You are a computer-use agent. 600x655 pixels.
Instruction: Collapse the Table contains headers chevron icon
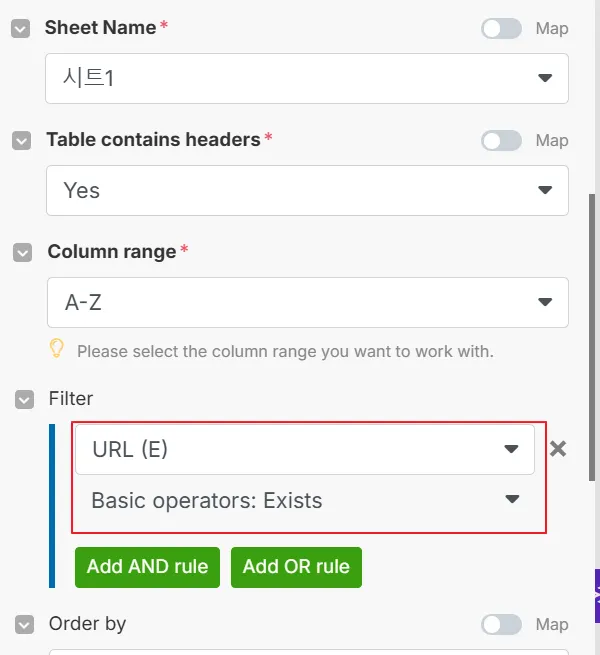tap(21, 141)
